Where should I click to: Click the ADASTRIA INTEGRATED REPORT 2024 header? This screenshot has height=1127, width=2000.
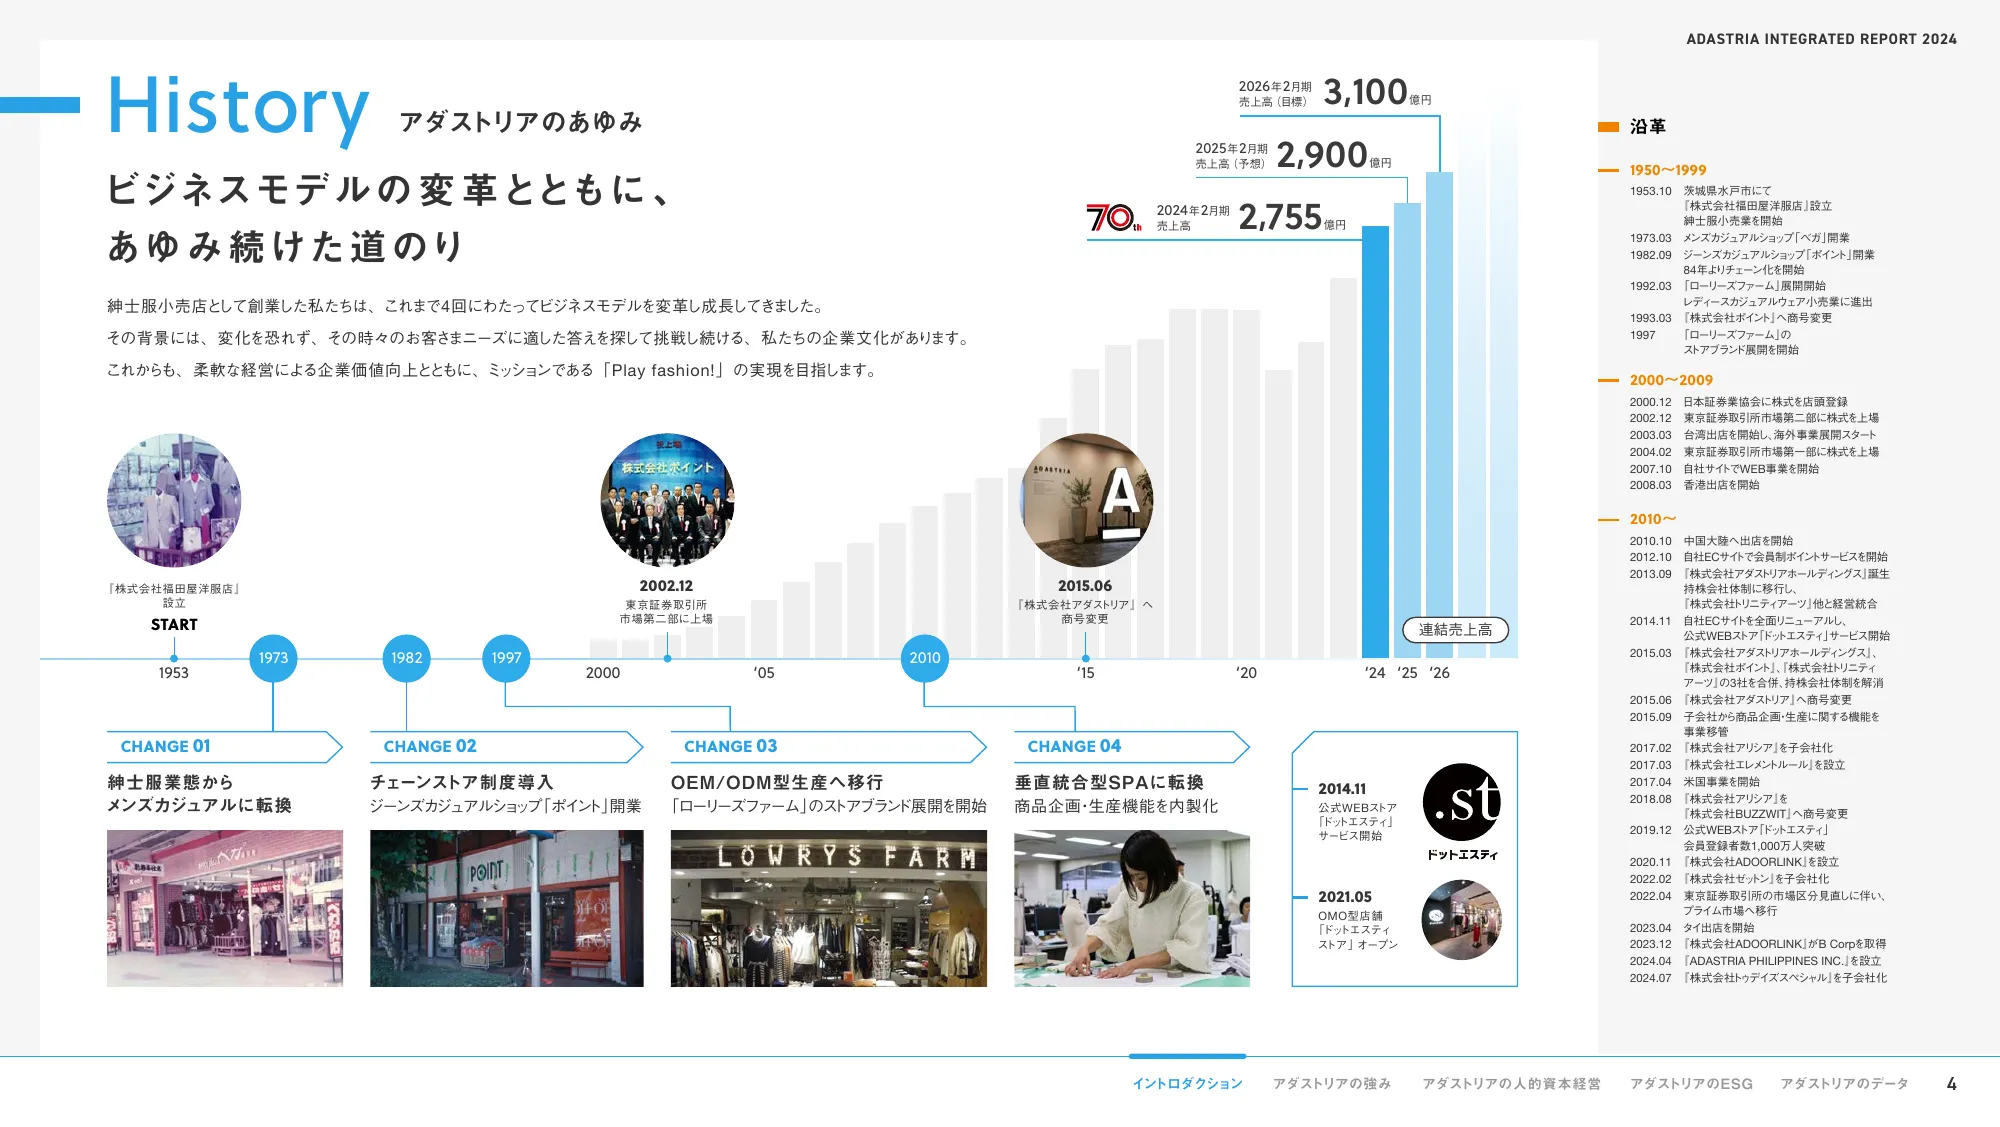[x=1821, y=39]
